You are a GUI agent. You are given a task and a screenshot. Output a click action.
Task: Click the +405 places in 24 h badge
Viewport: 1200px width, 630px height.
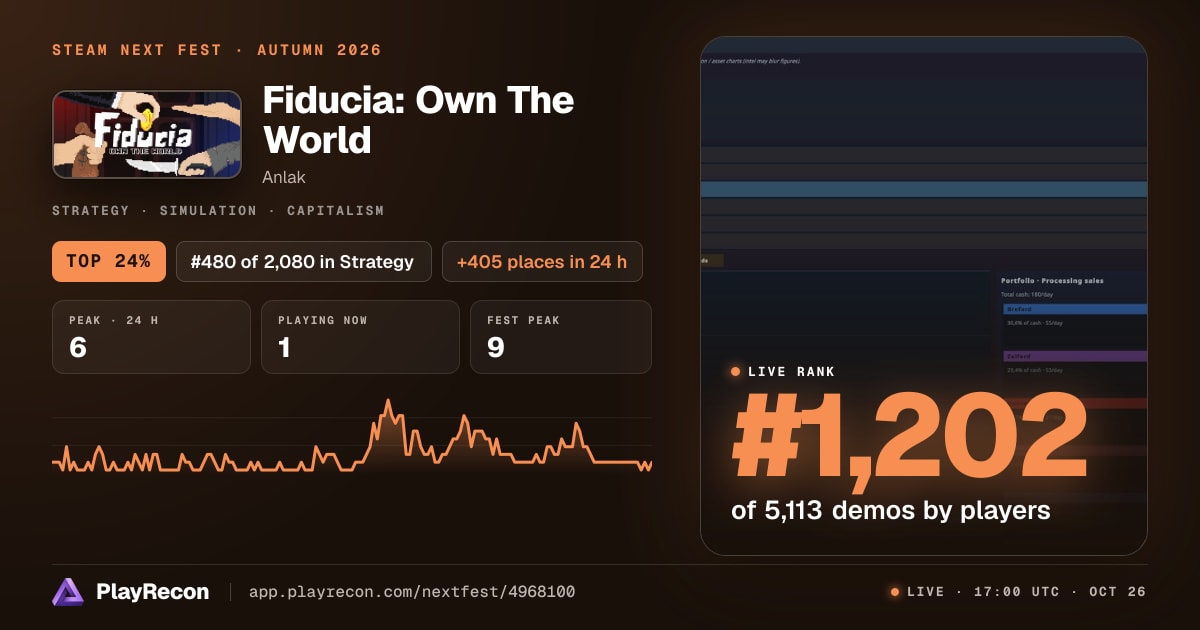point(542,262)
